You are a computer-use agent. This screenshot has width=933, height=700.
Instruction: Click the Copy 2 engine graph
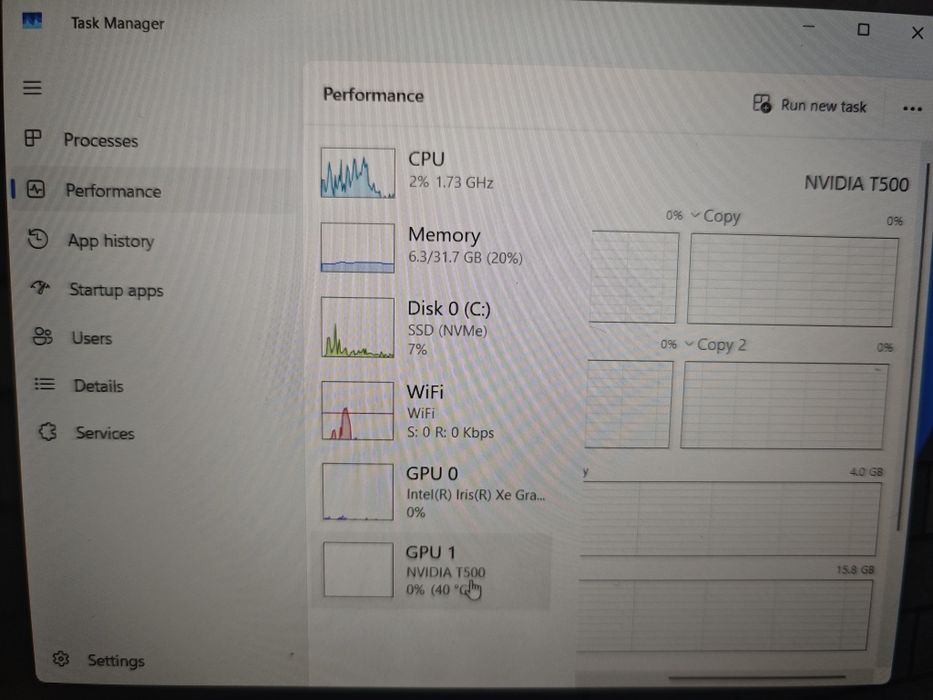click(784, 405)
